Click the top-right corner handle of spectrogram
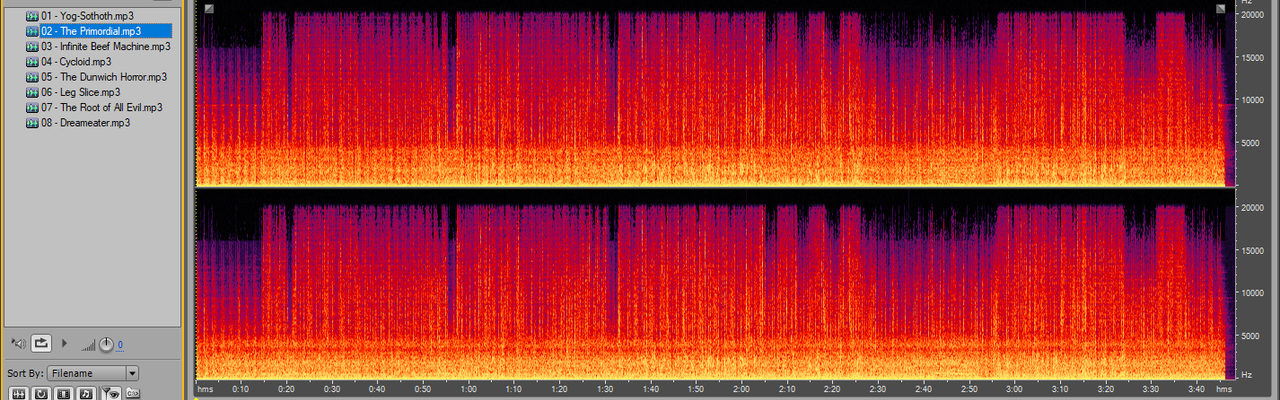This screenshot has width=1280, height=400. pos(1221,9)
